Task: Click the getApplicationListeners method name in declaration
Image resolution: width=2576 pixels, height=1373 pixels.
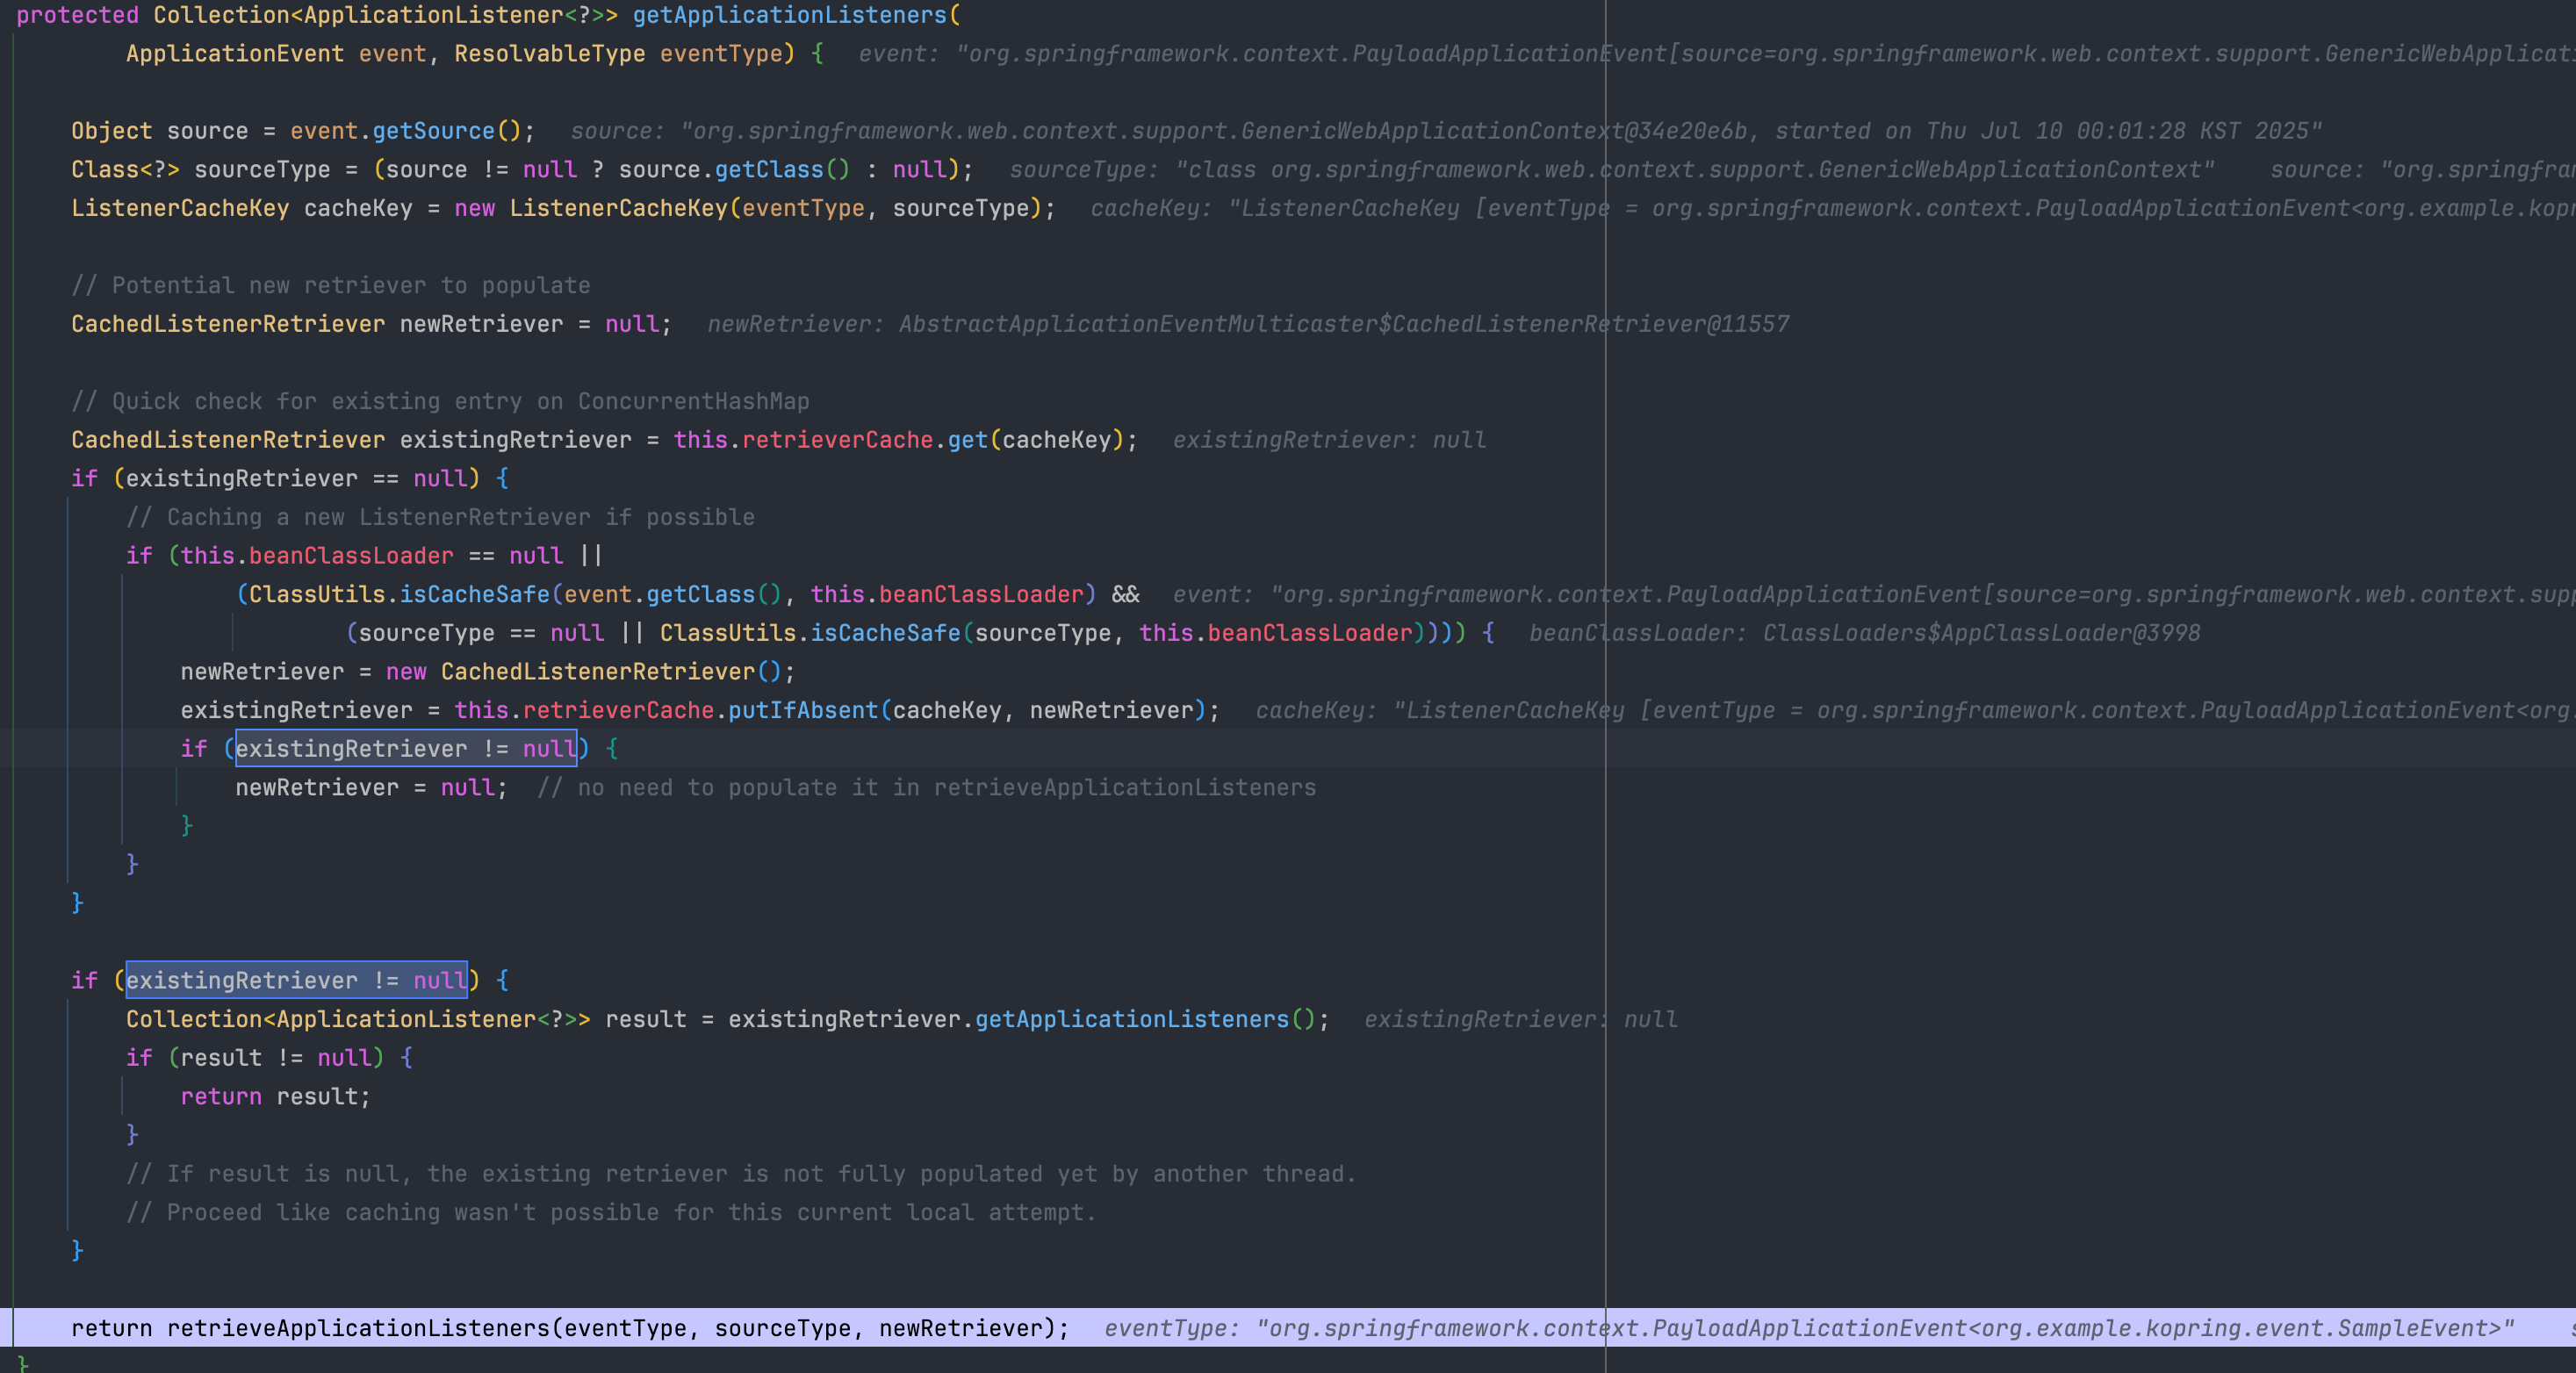Action: point(789,15)
